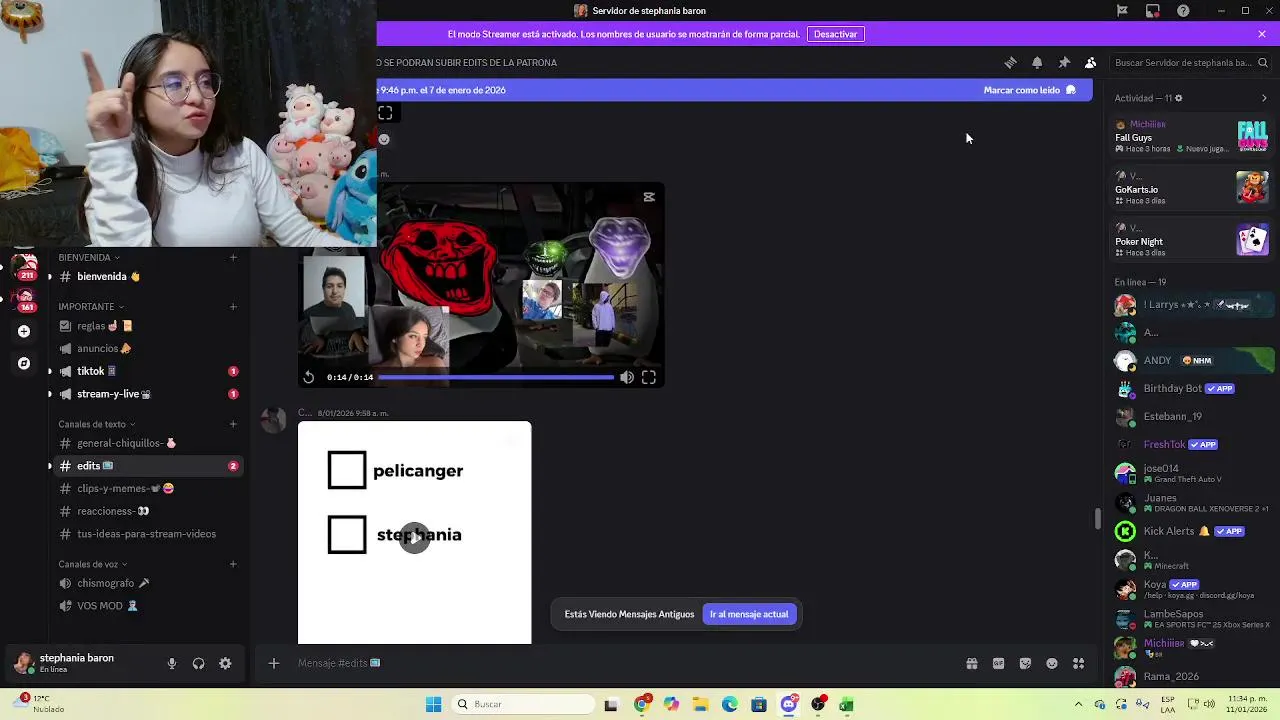
Task: Click Marcar como leído button
Action: click(x=1029, y=90)
